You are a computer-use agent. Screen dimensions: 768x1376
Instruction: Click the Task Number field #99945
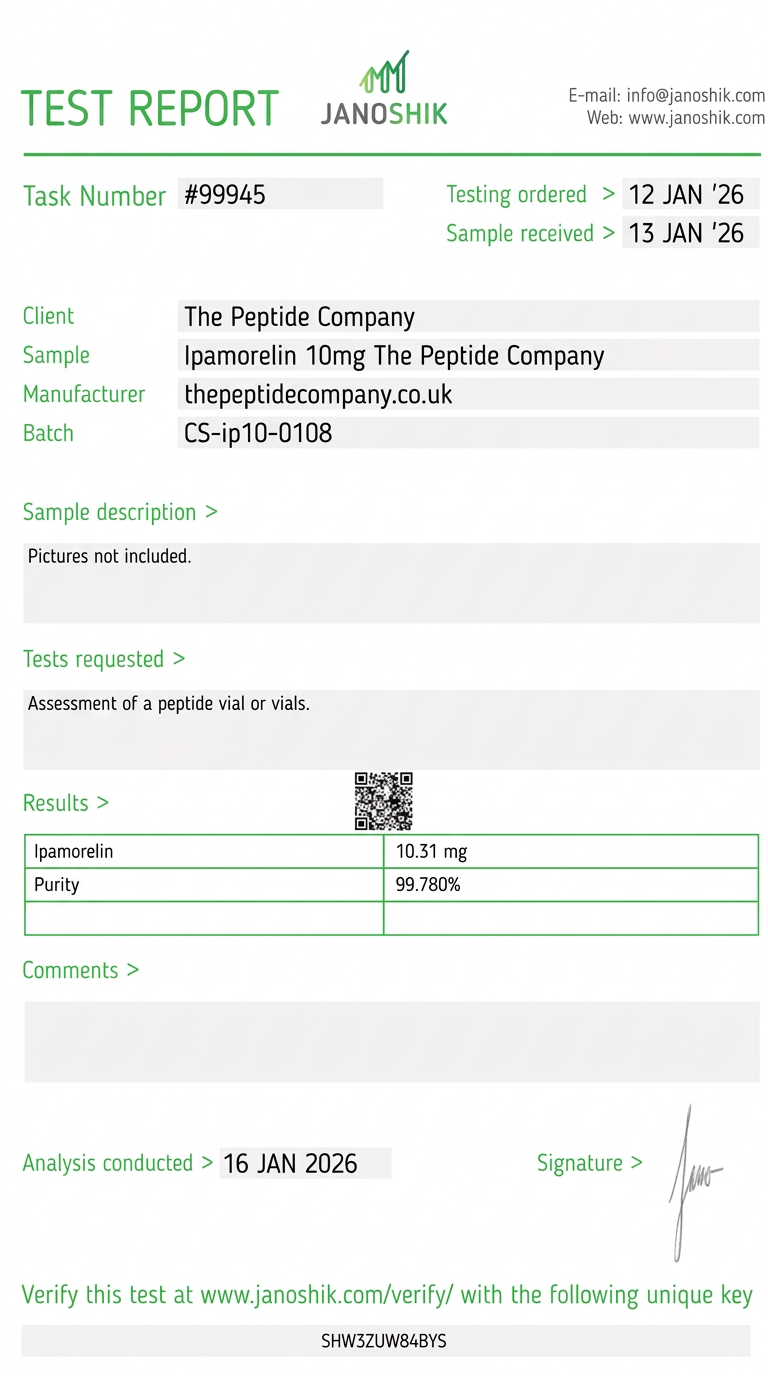[280, 194]
